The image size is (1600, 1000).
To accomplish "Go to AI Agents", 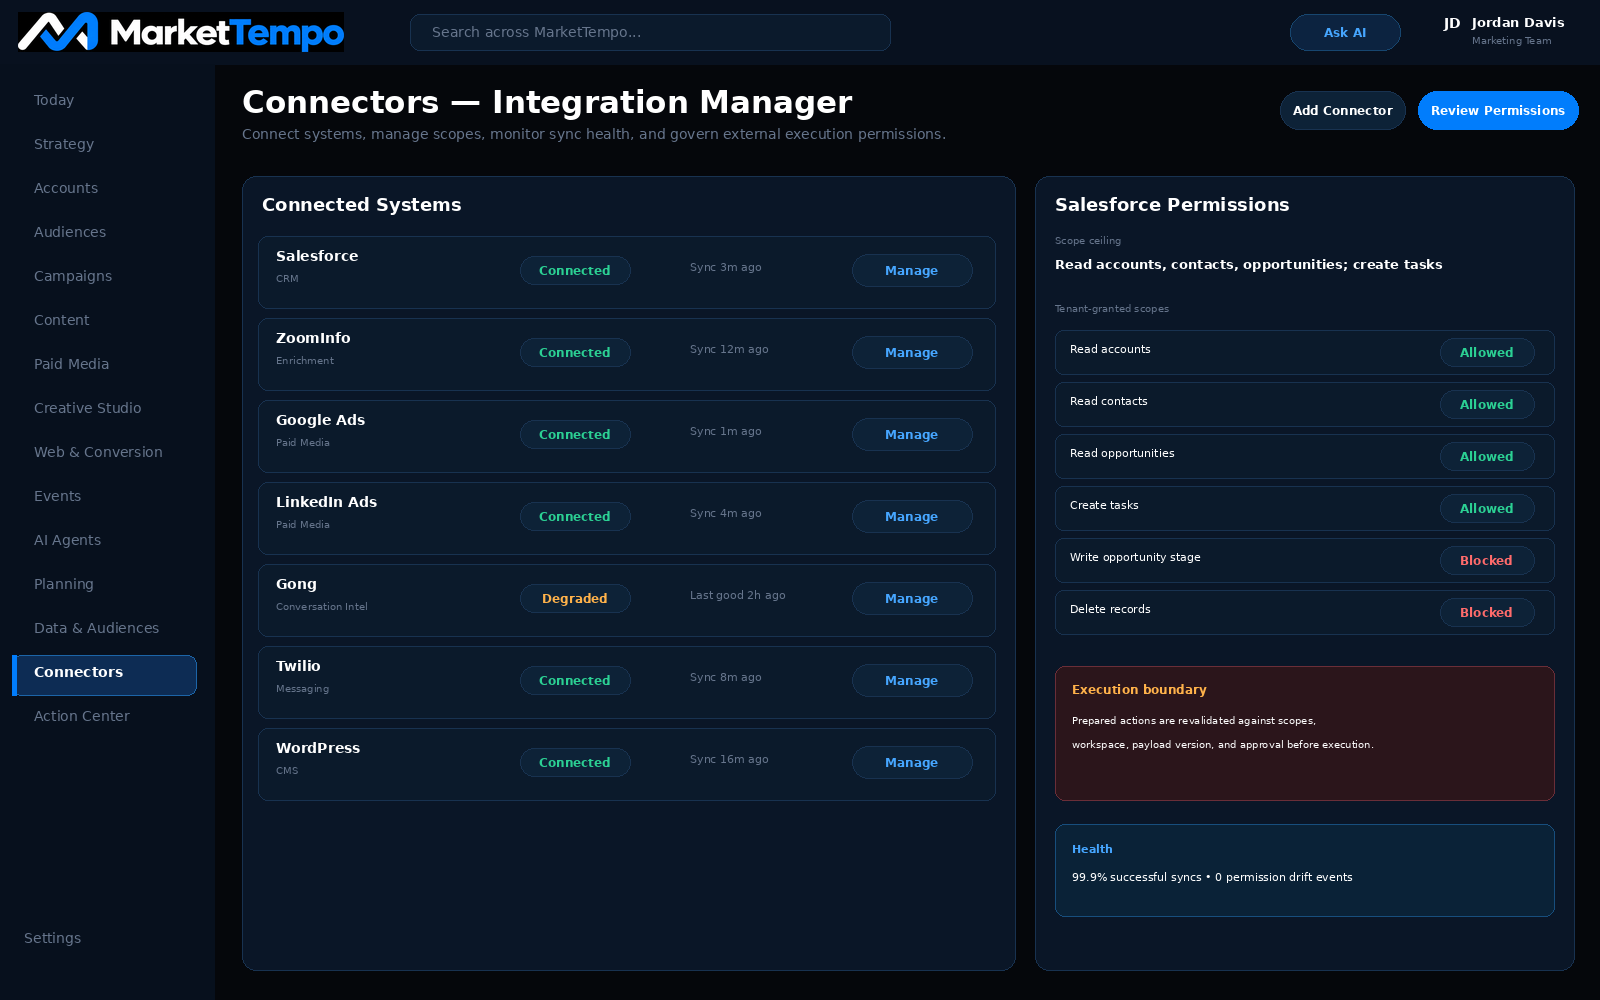I will click(x=68, y=540).
